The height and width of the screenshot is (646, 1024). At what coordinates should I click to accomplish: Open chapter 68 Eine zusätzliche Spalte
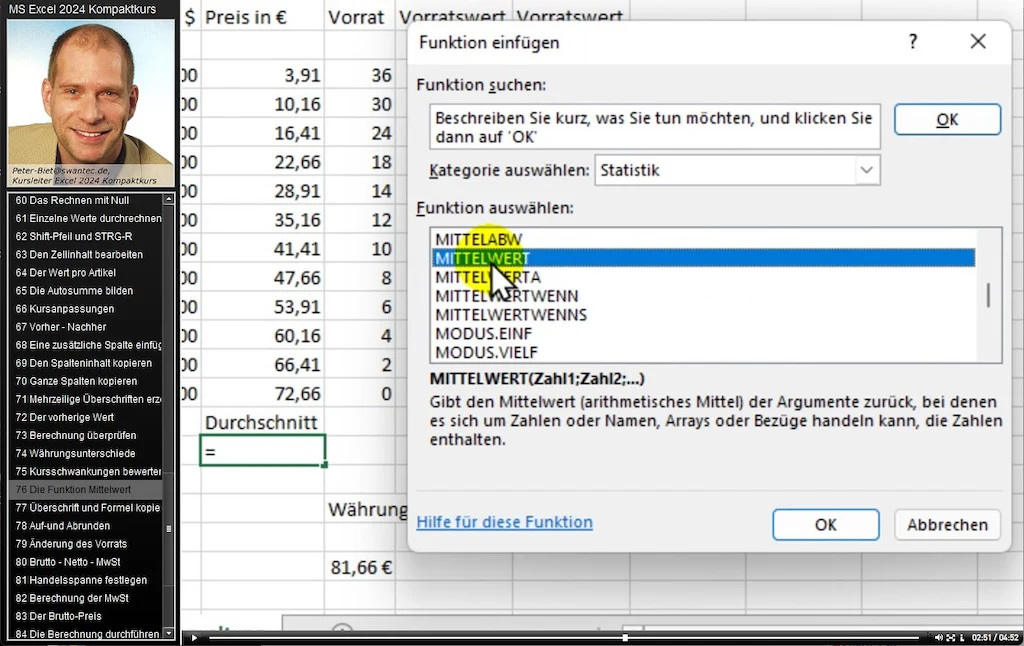[x=85, y=345]
